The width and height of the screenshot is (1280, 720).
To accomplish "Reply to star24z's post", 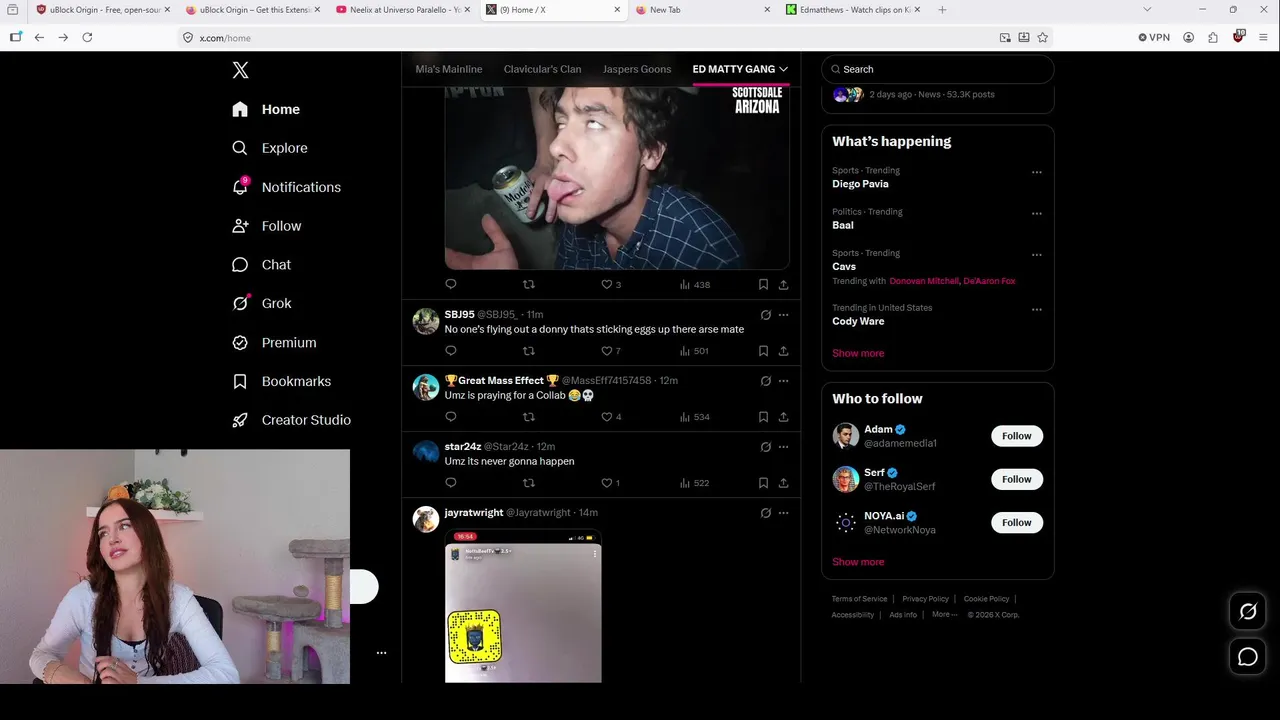I will tap(451, 483).
